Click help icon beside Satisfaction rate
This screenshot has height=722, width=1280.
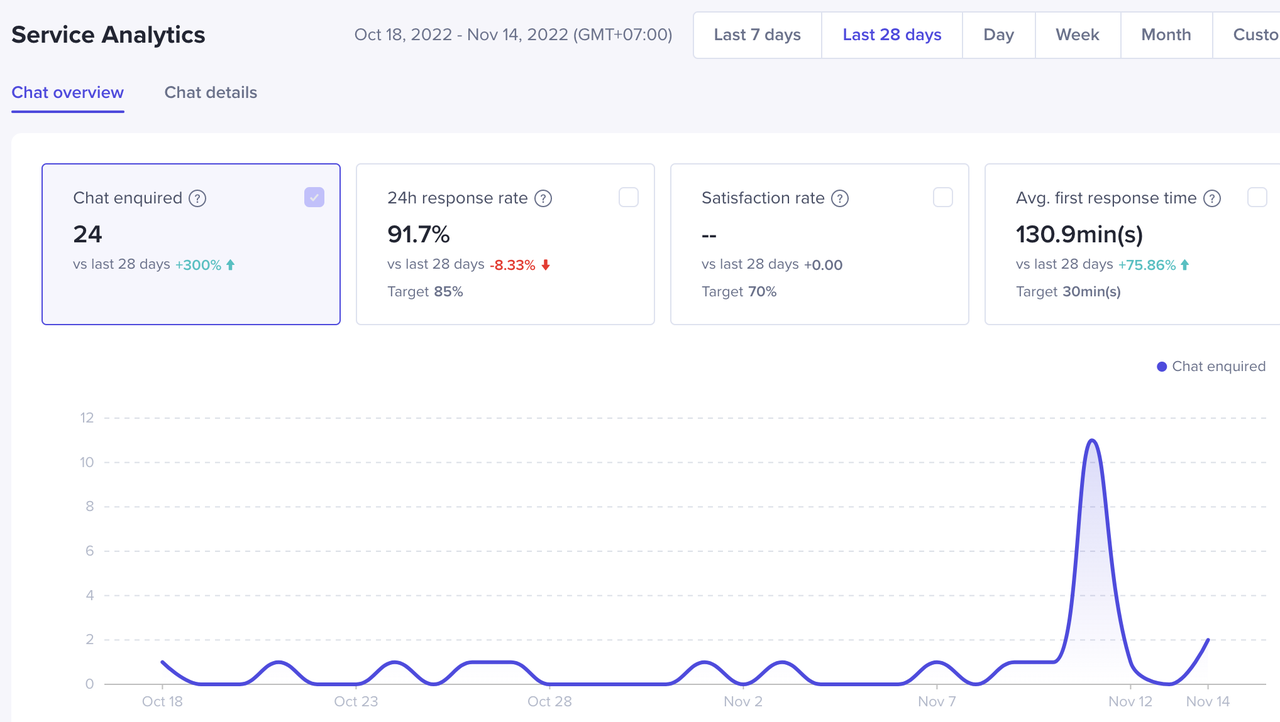point(840,198)
